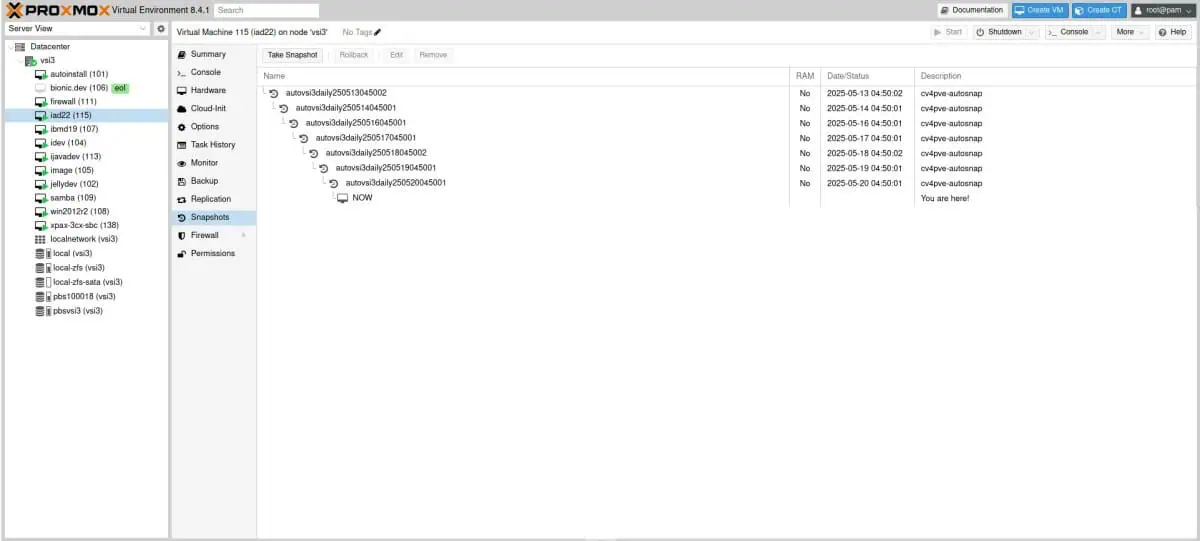Click the NOW current state monitor icon
Screen dimensions: 1200x541
342,198
